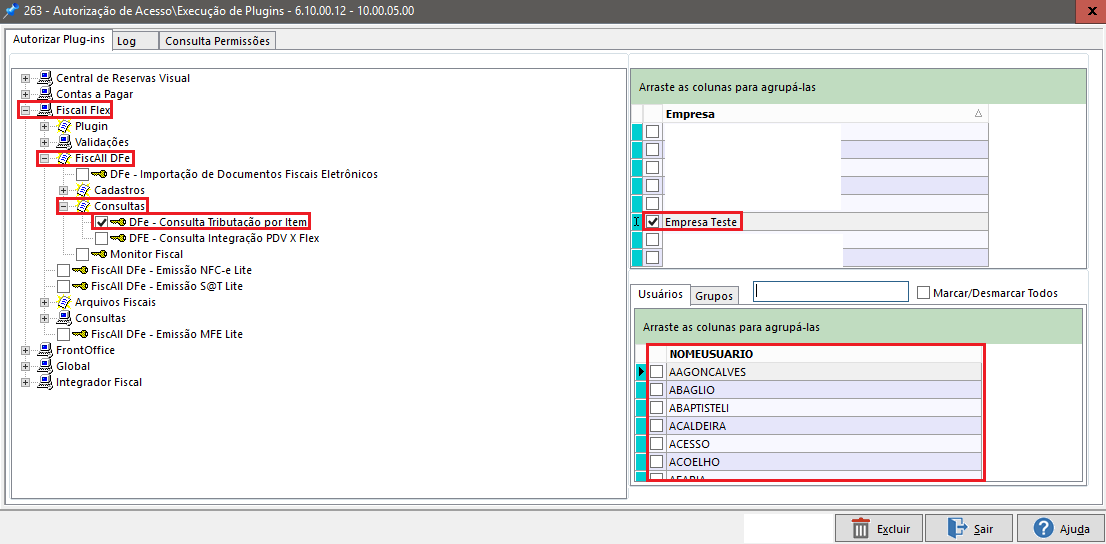Select the ABAPTISTELI user row
The height and width of the screenshot is (544, 1106).
(x=823, y=408)
